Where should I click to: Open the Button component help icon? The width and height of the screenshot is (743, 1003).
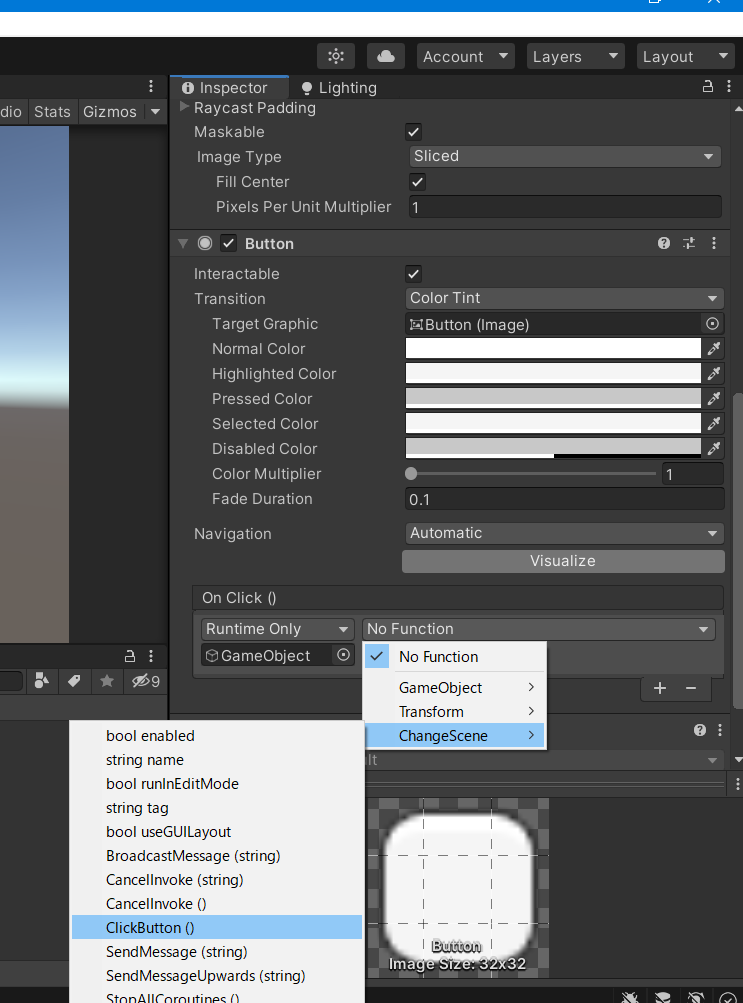tap(664, 243)
